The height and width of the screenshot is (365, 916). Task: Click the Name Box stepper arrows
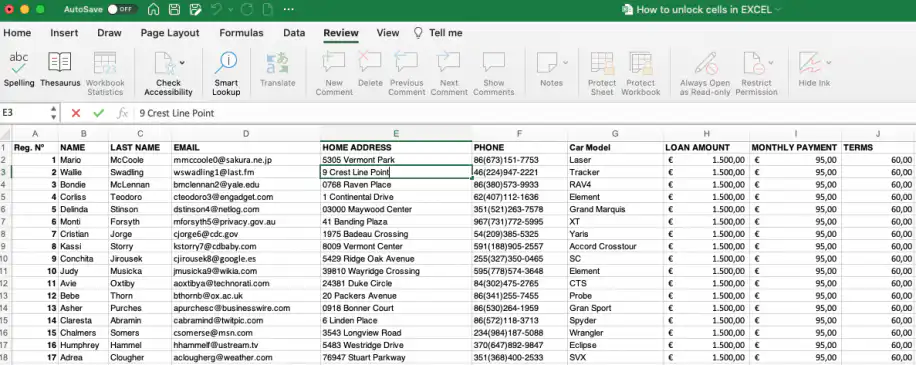pos(54,113)
